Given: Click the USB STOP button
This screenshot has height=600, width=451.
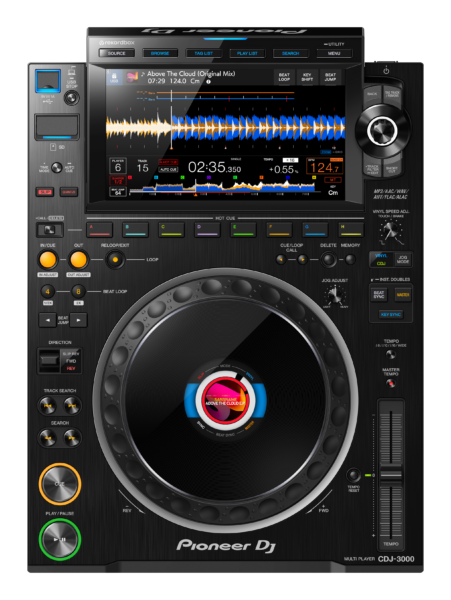Looking at the screenshot, I should coord(71,98).
